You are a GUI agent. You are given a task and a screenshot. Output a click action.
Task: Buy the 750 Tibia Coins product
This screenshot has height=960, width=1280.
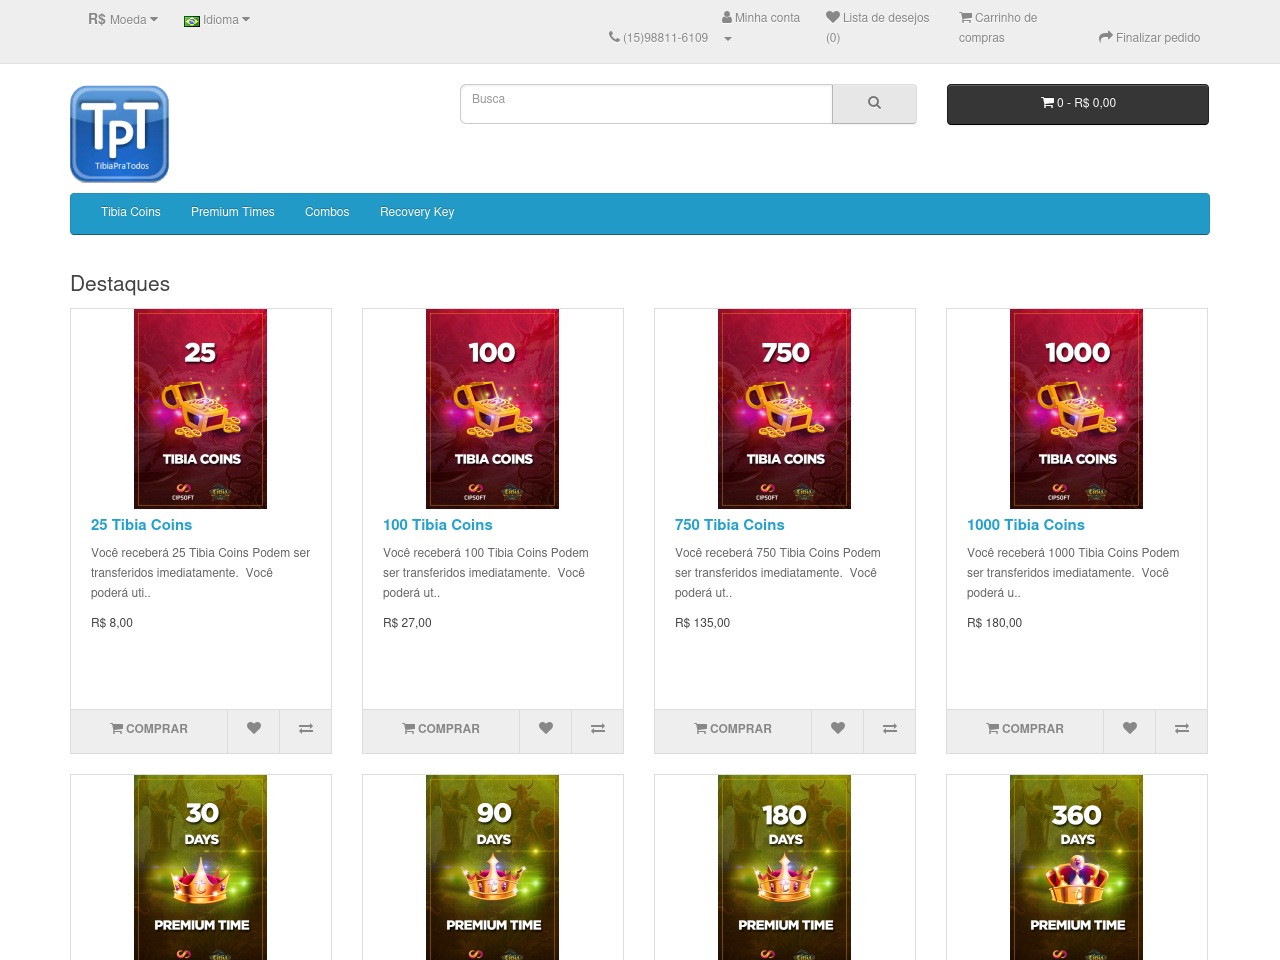point(733,729)
